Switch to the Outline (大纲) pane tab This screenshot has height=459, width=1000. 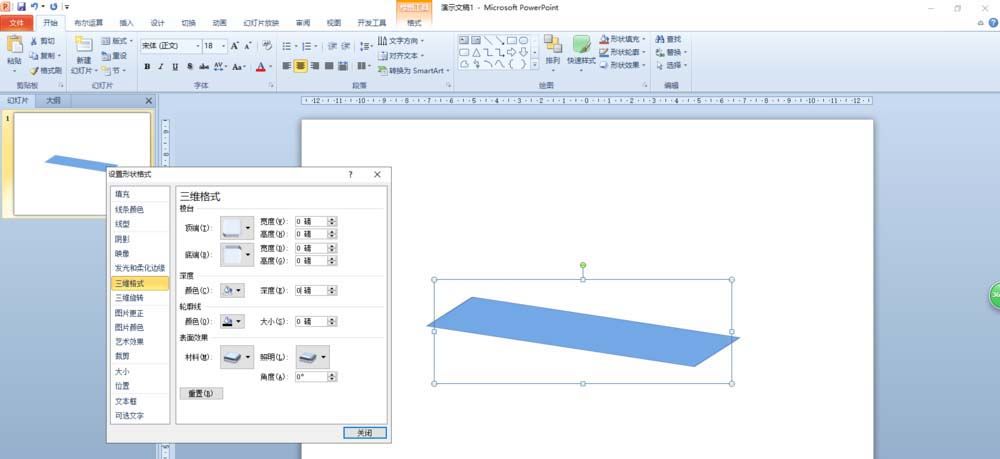coord(54,101)
